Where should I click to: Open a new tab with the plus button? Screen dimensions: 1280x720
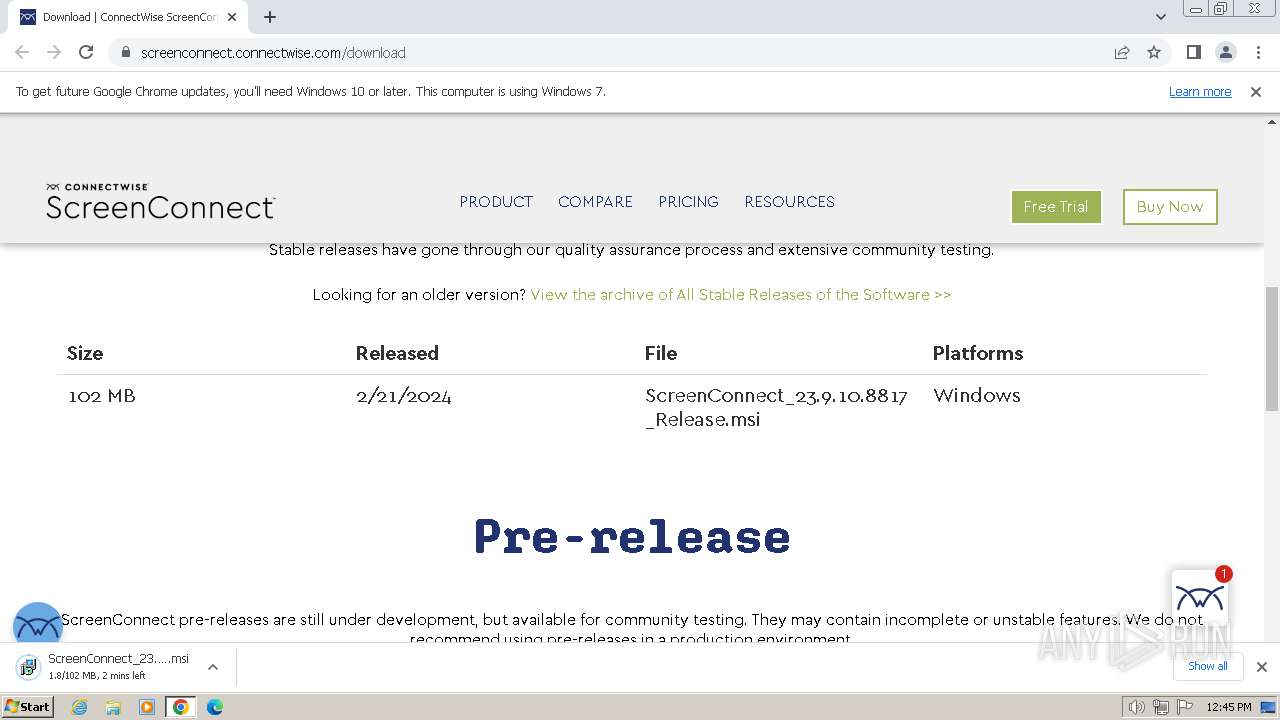tap(270, 17)
